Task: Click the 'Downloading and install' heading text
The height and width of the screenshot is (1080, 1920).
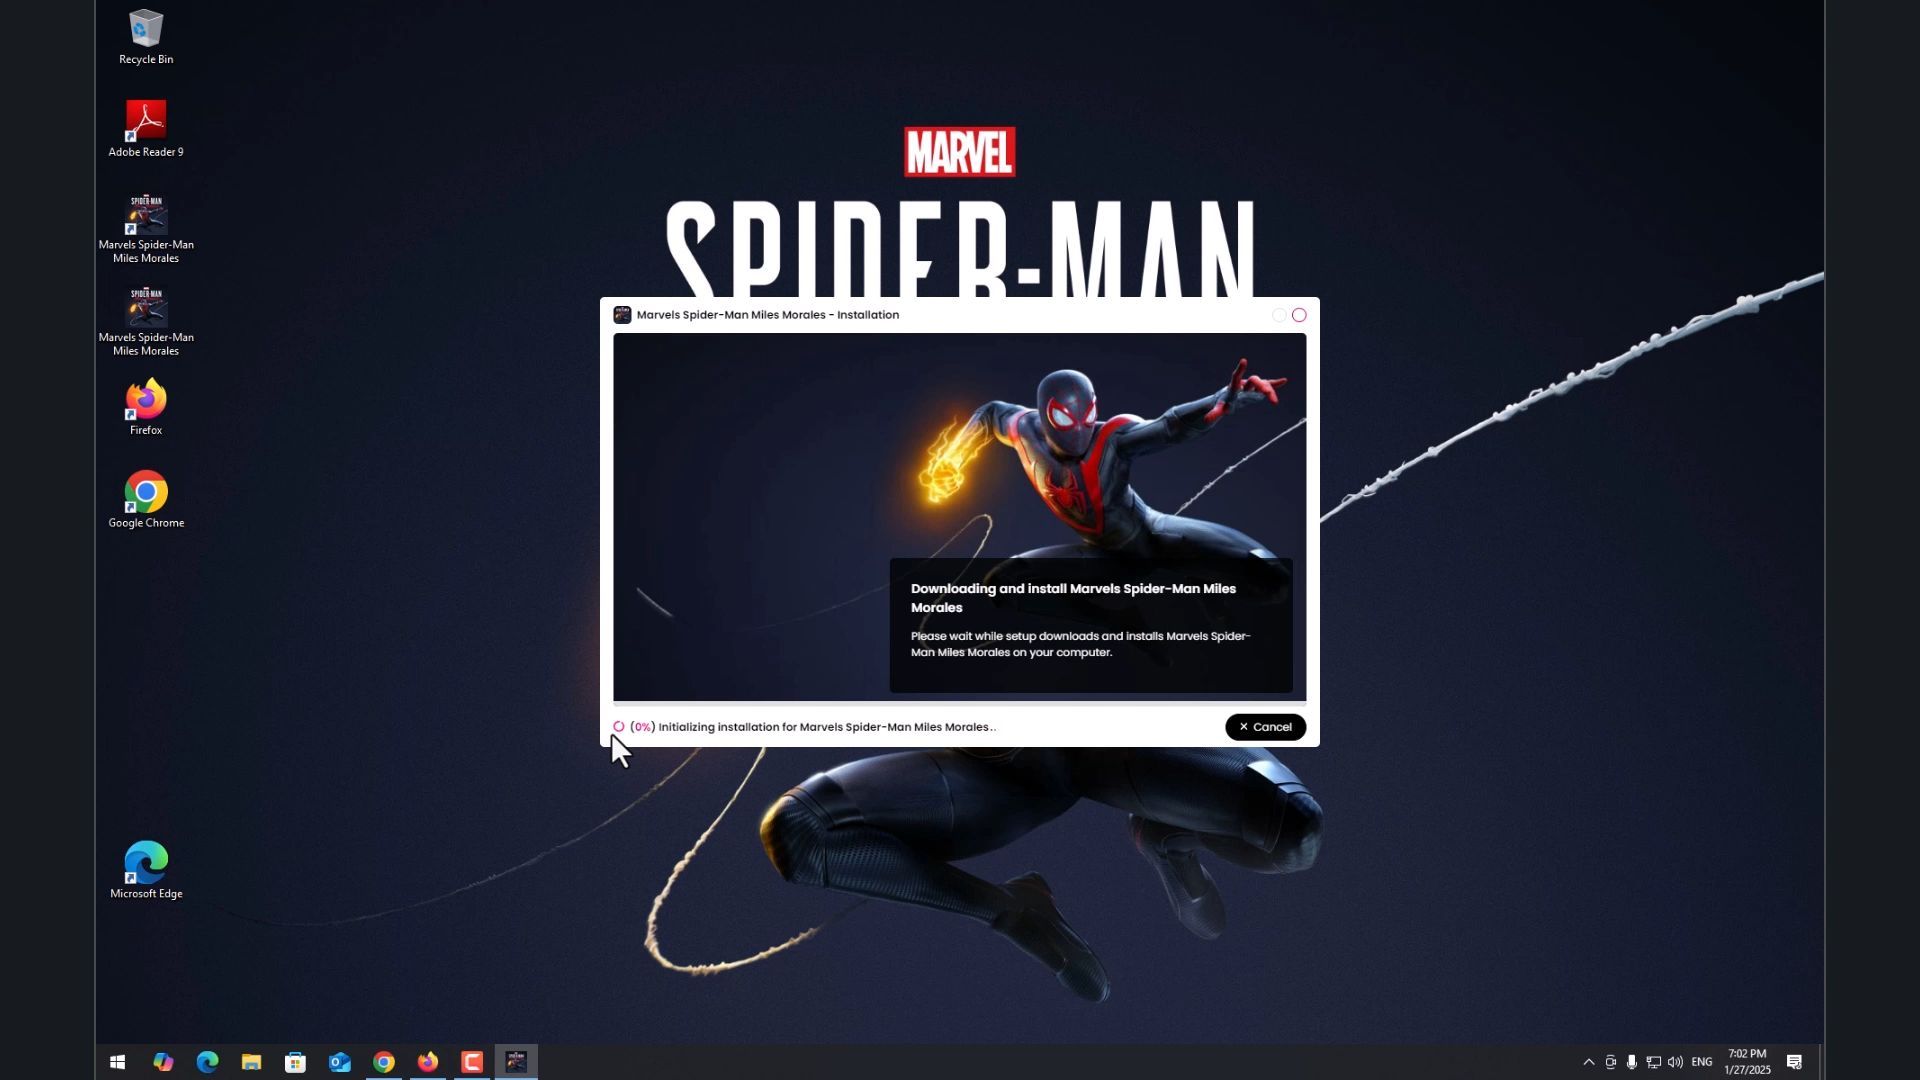Action: (1073, 598)
